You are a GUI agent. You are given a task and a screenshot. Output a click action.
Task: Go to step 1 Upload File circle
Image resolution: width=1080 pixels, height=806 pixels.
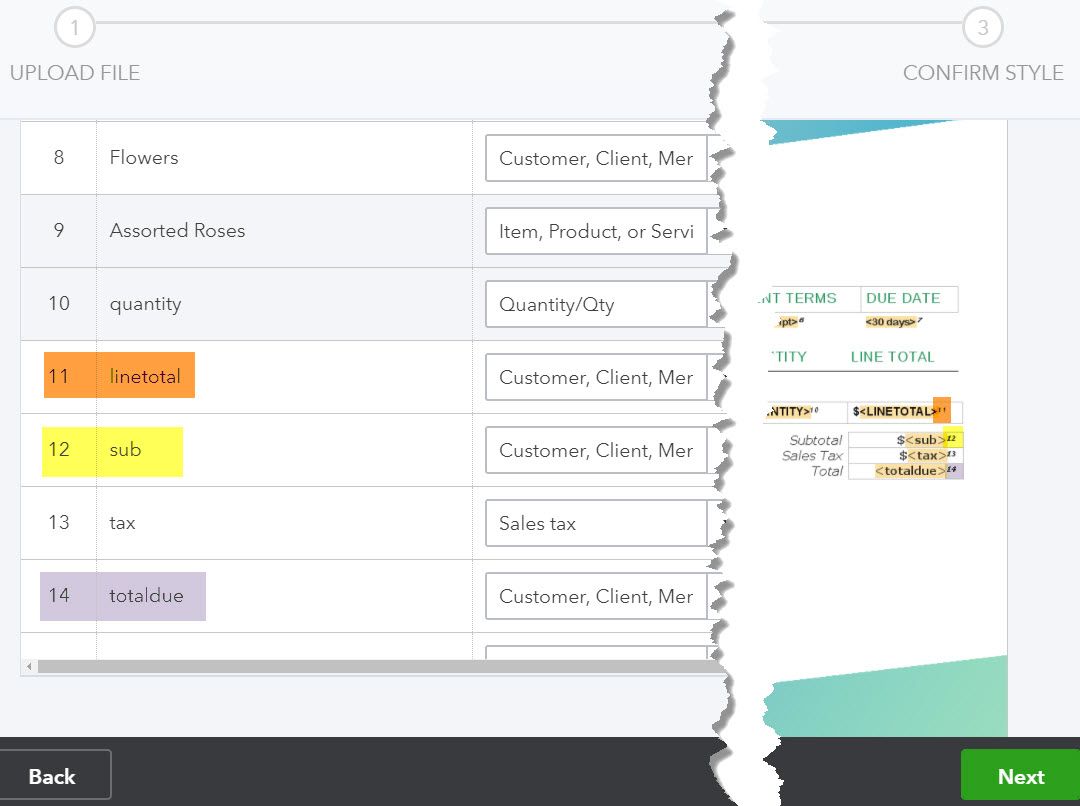pyautogui.click(x=74, y=27)
